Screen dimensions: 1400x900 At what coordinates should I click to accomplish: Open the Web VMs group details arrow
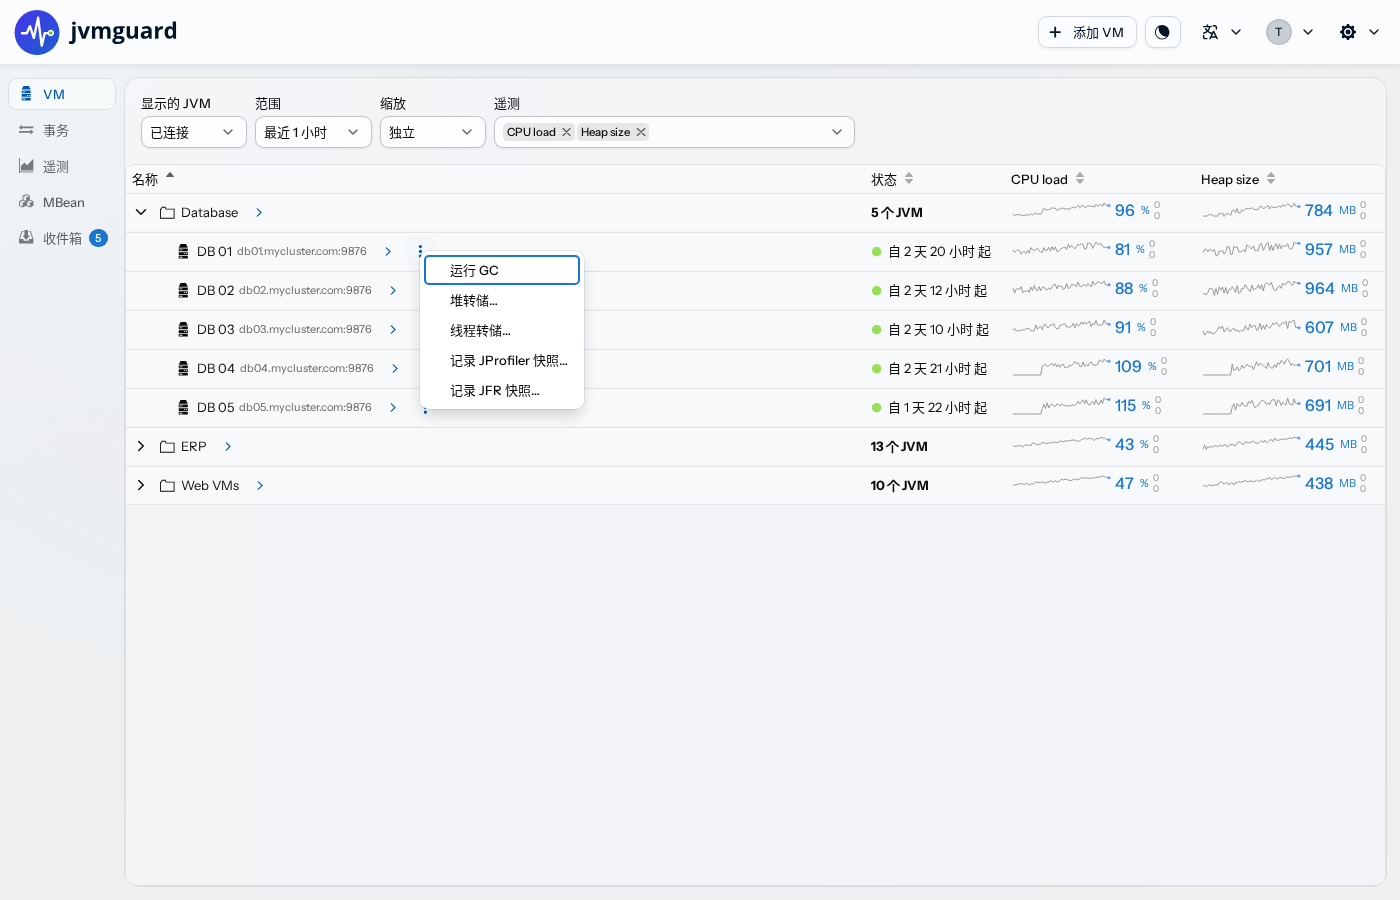pos(260,485)
